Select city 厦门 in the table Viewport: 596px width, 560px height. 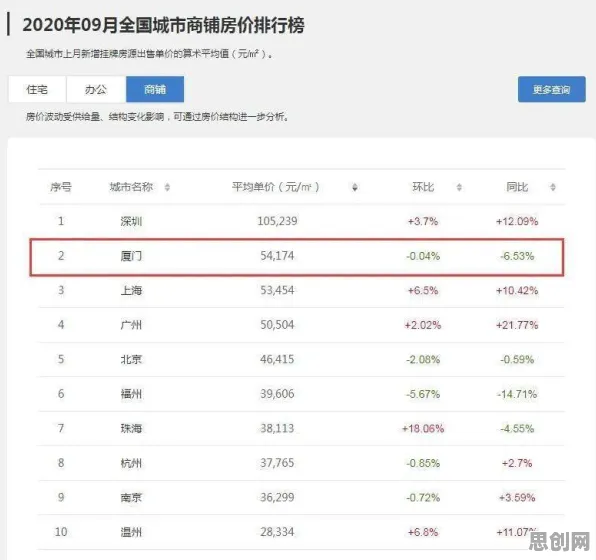point(131,256)
